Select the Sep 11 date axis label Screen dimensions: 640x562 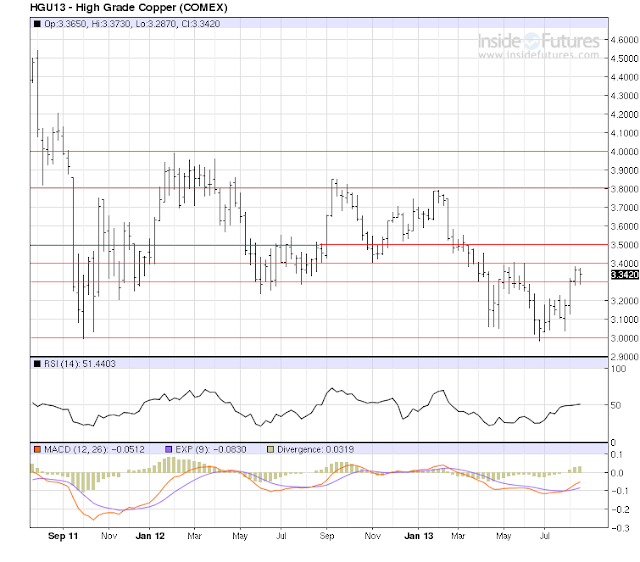[63, 536]
